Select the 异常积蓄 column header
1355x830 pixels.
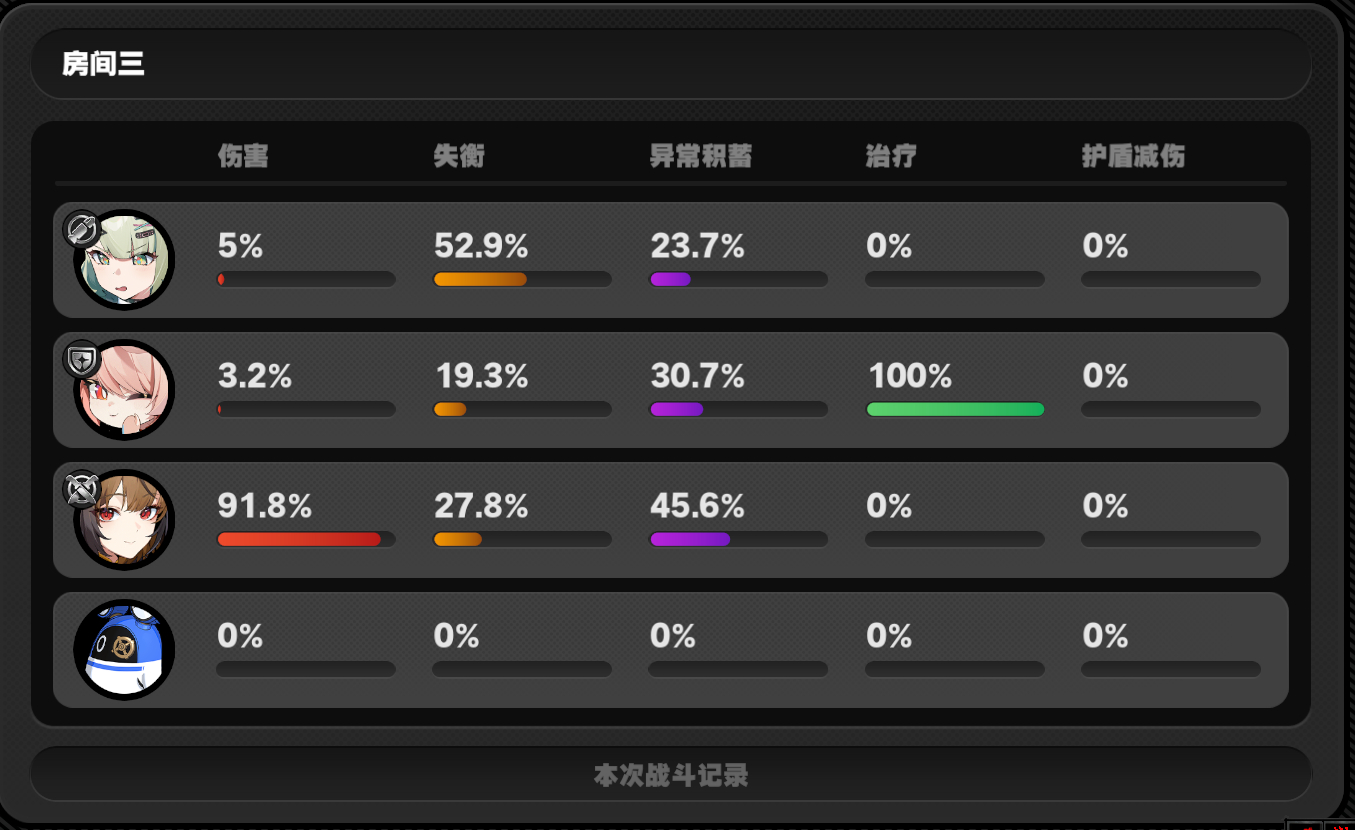(701, 156)
